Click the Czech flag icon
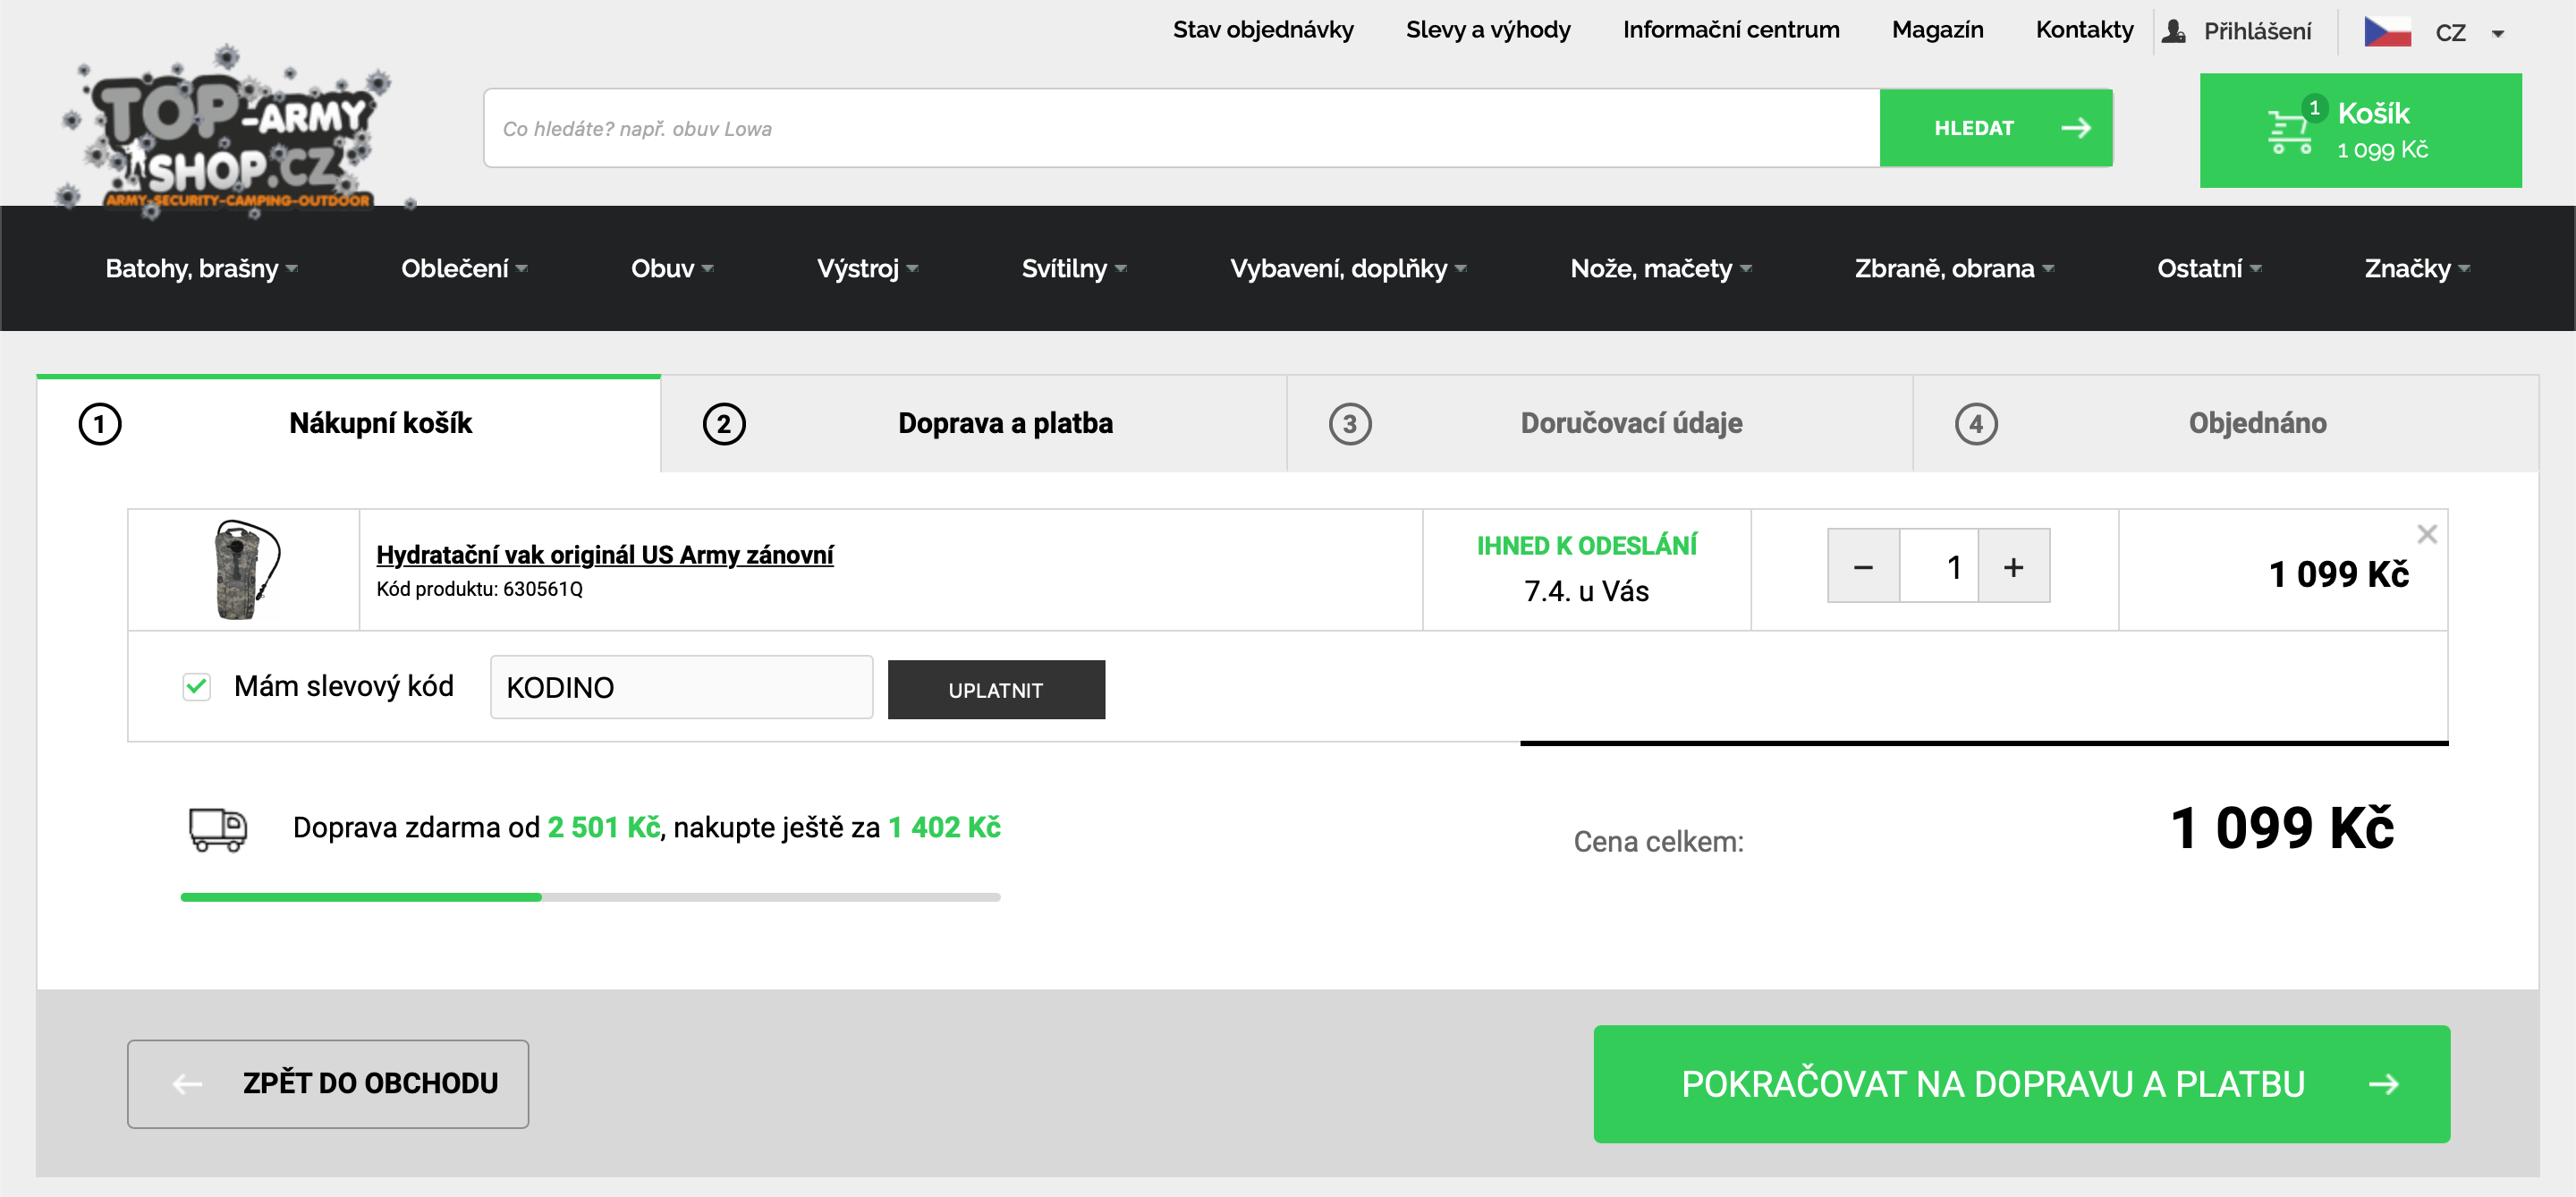This screenshot has width=2576, height=1197. click(x=2386, y=32)
